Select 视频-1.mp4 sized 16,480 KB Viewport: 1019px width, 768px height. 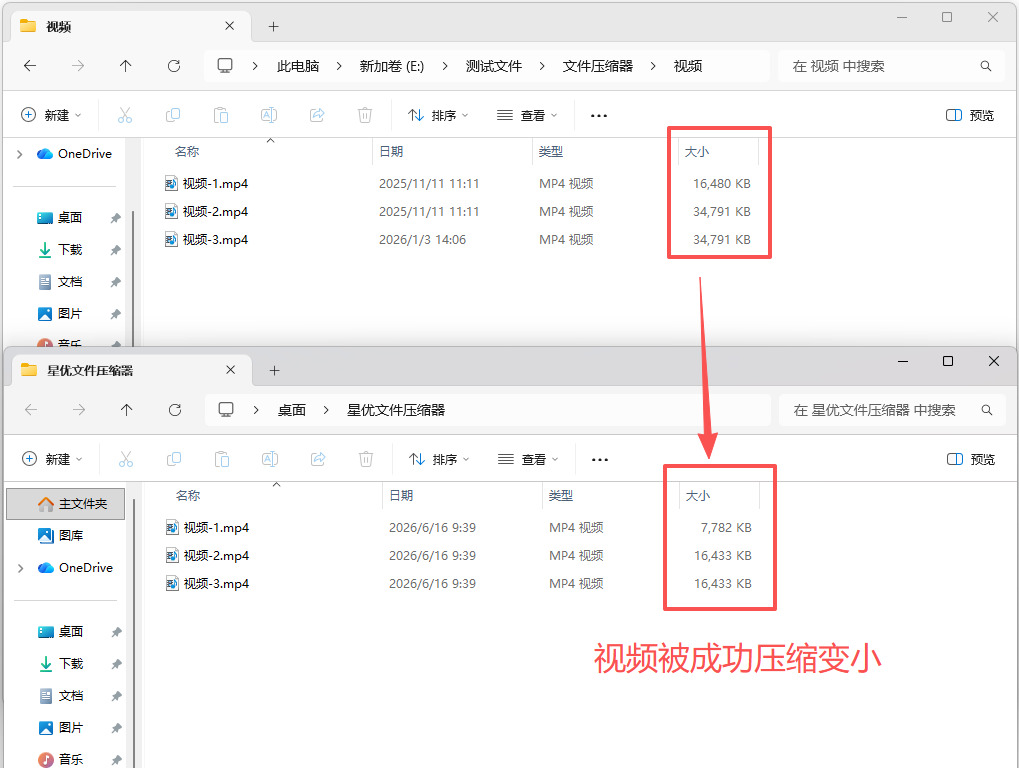pos(459,184)
